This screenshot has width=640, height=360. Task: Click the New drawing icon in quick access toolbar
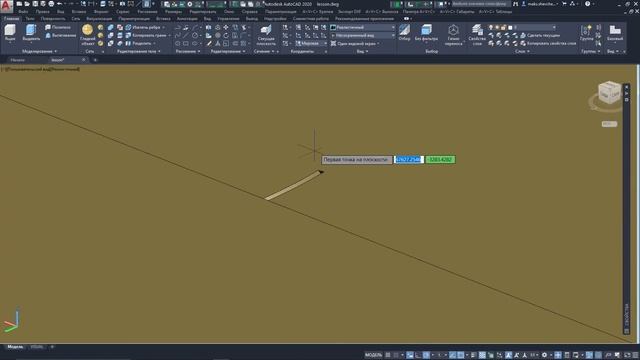19,4
